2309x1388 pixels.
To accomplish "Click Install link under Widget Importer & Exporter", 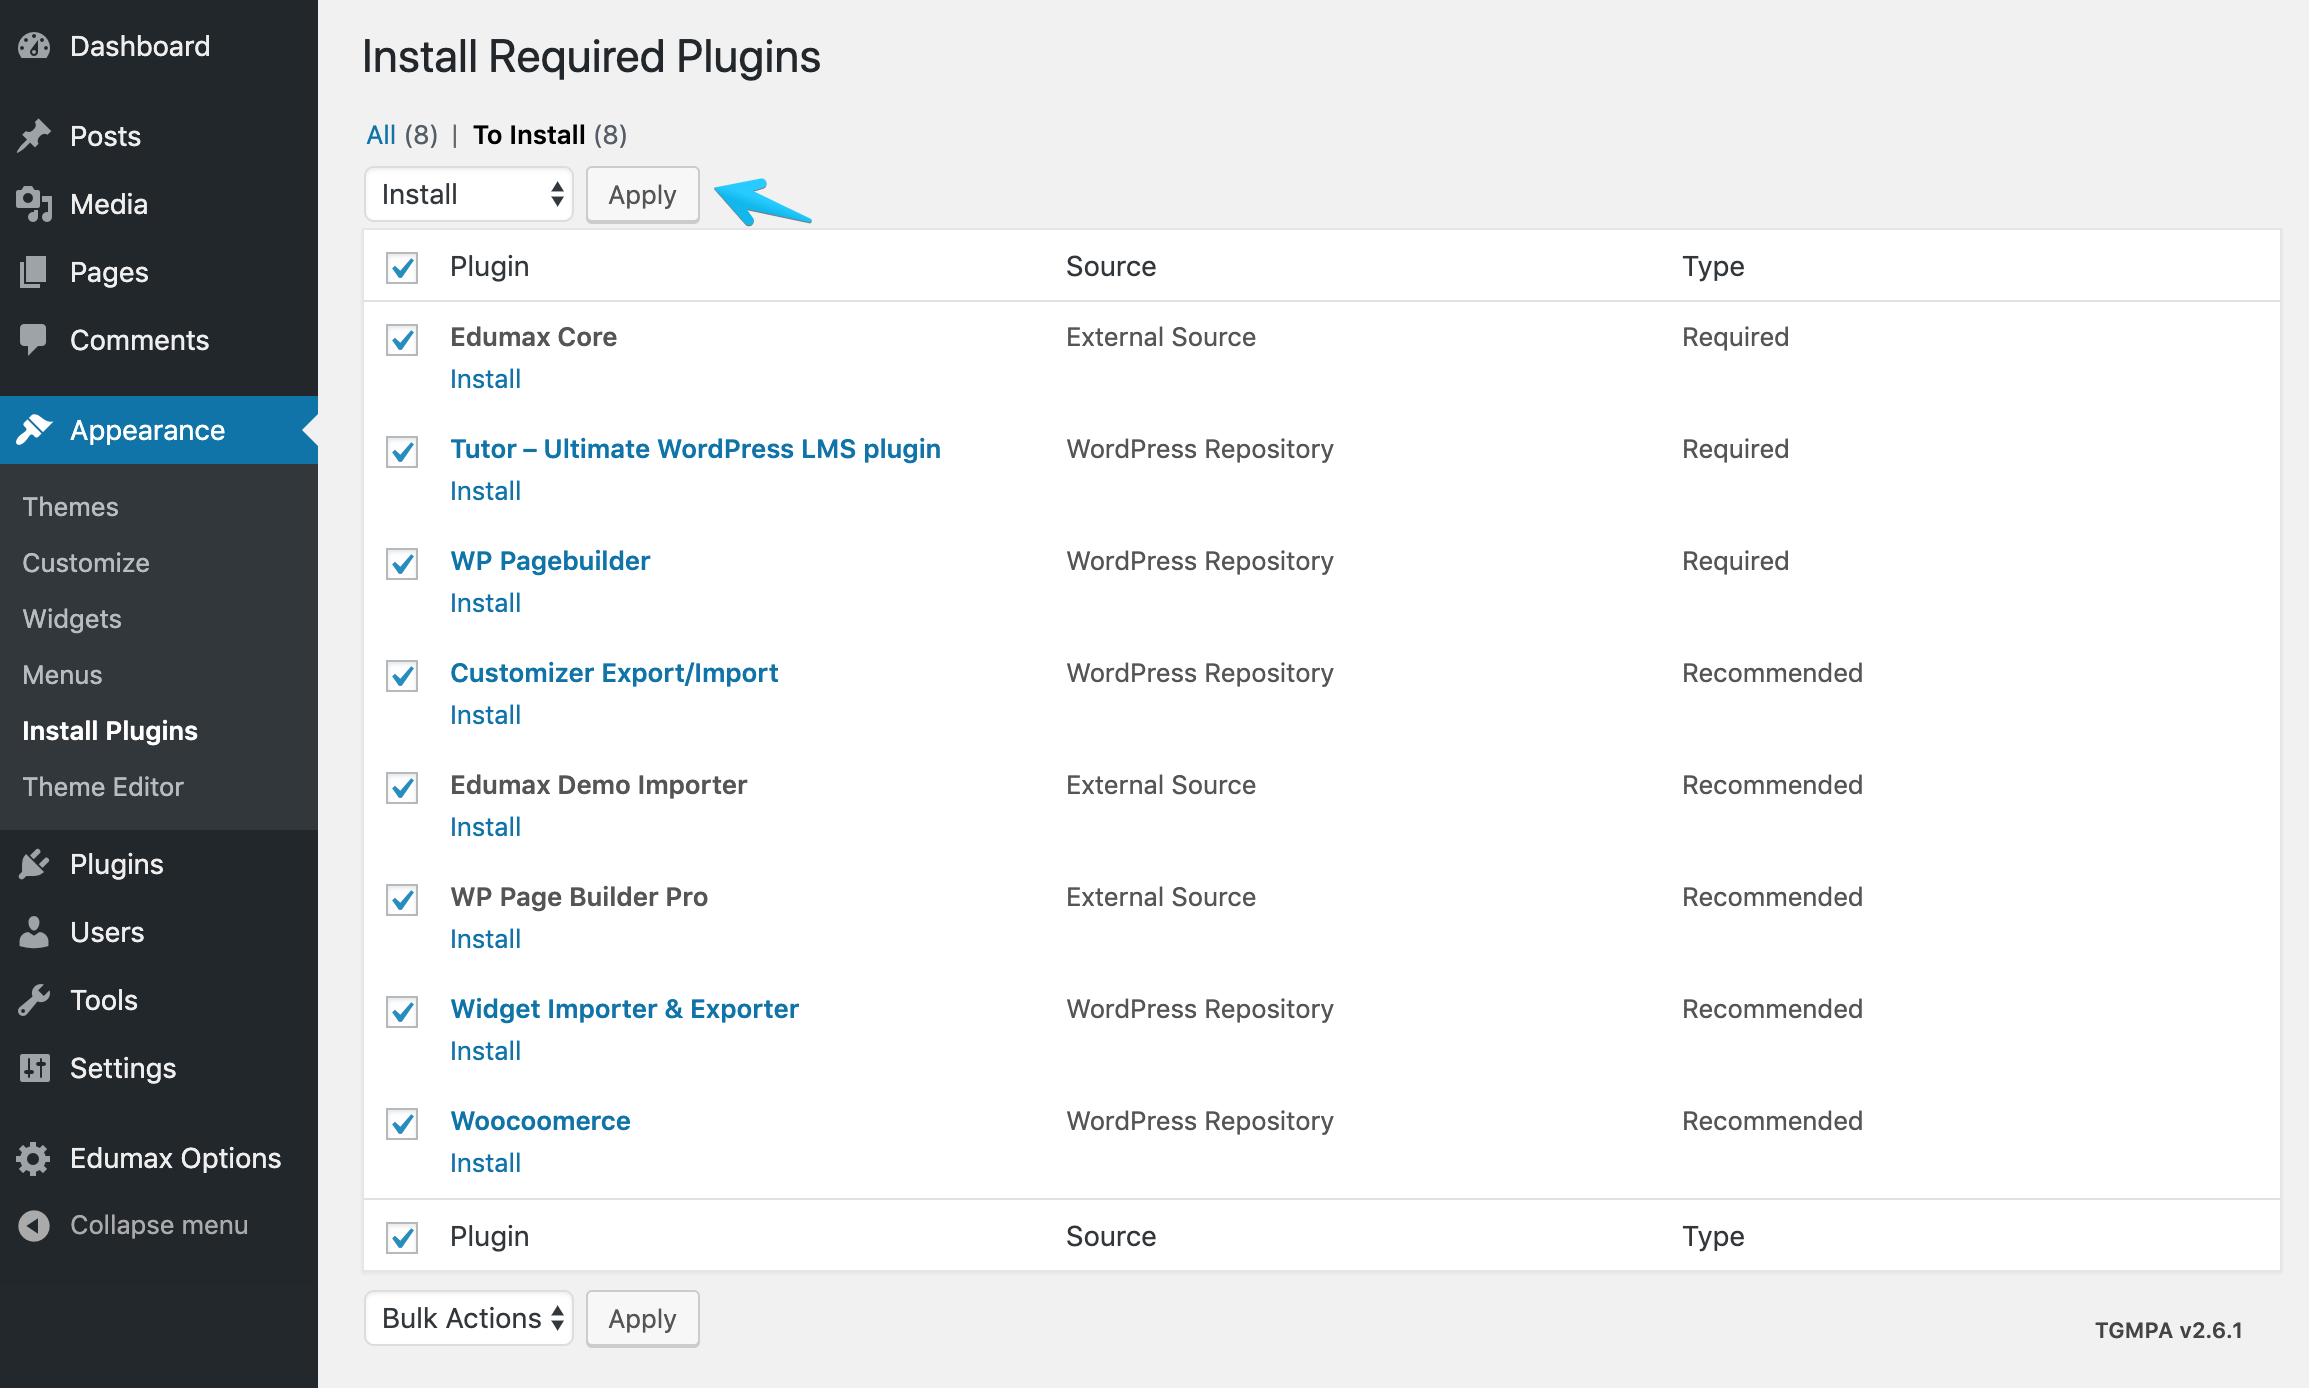I will click(x=485, y=1051).
